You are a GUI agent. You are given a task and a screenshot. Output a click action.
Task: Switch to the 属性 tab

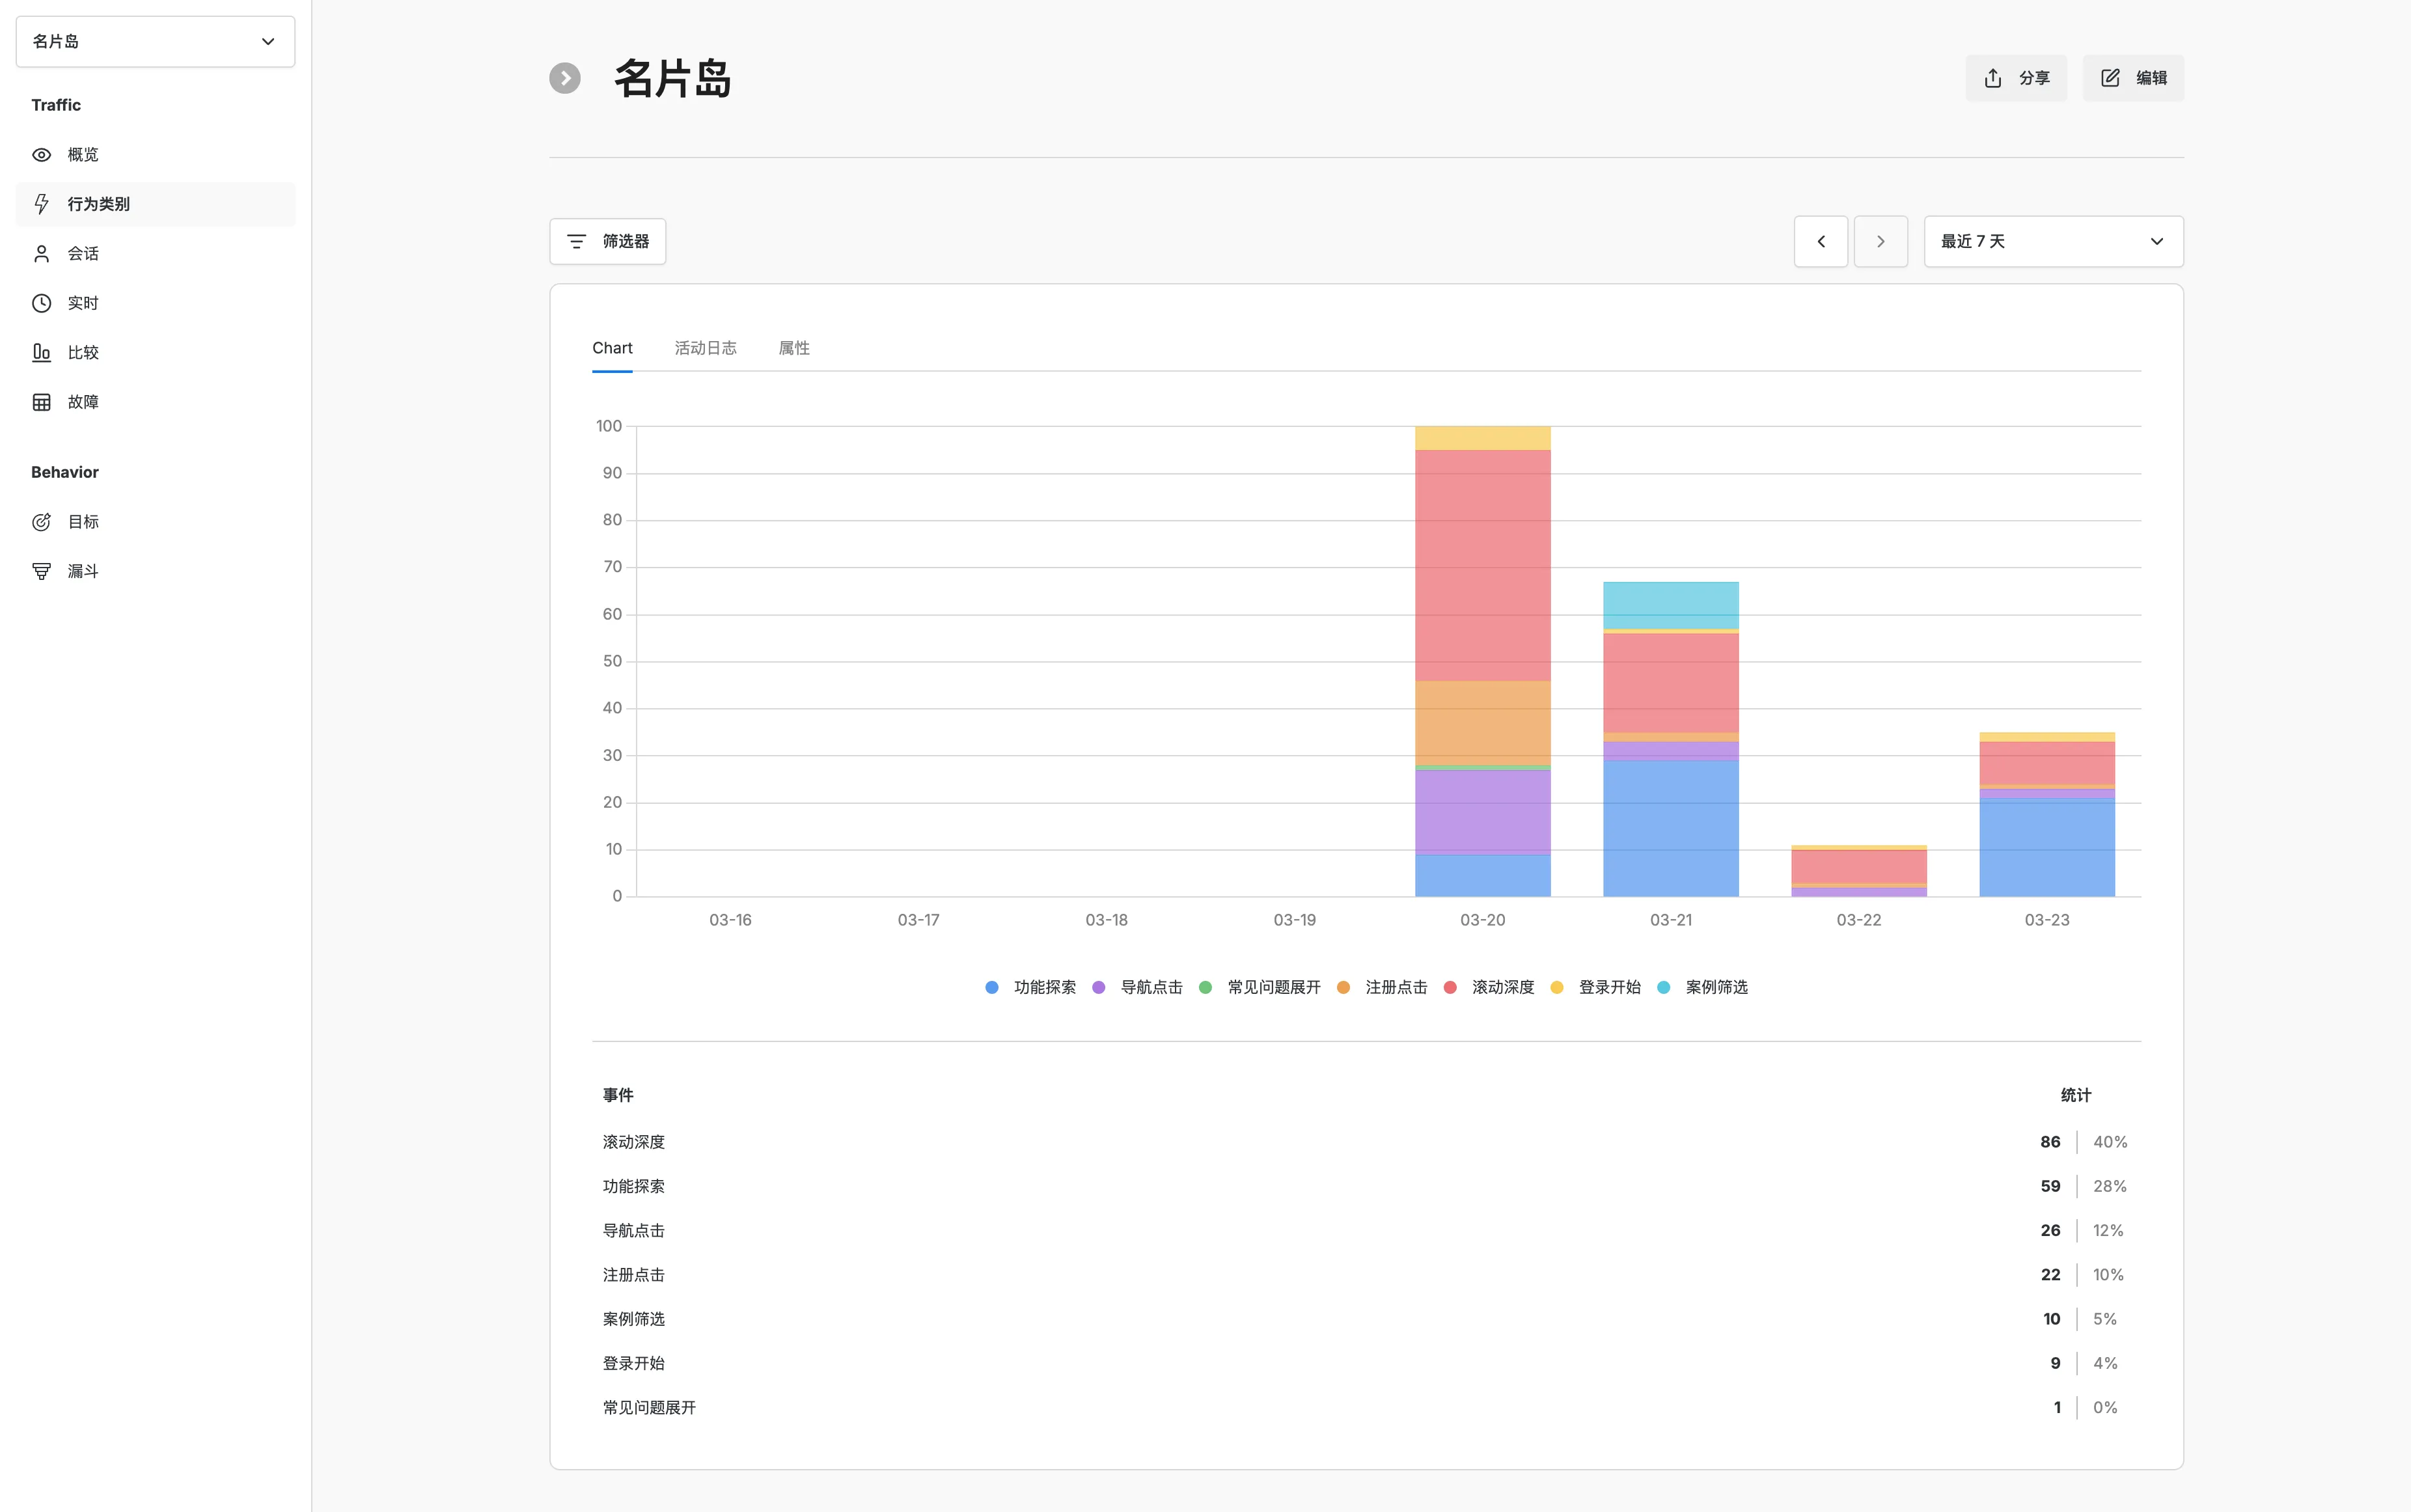794,348
